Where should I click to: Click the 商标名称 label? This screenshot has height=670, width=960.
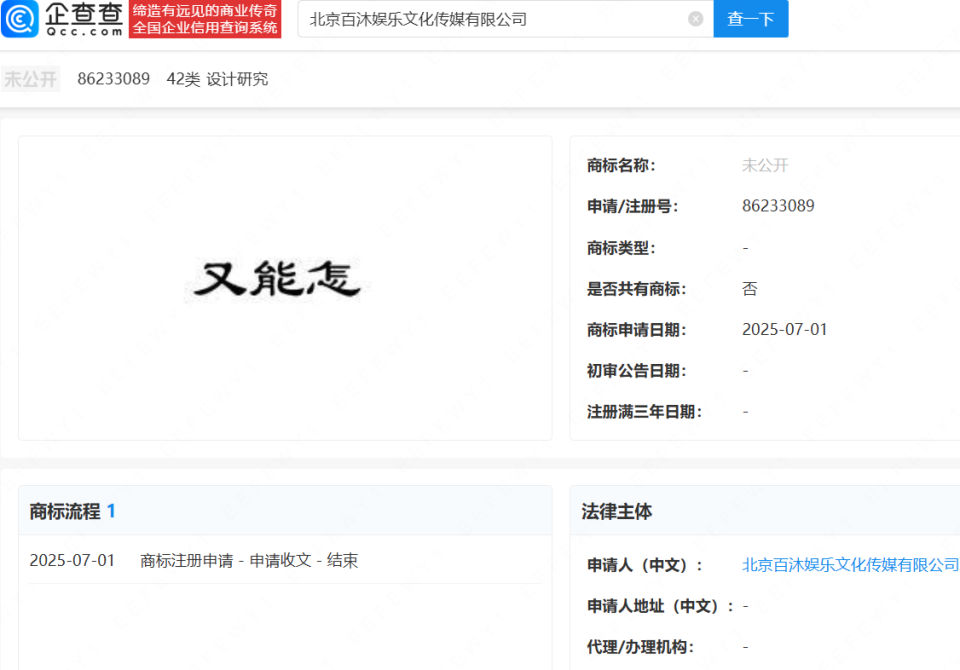(621, 165)
